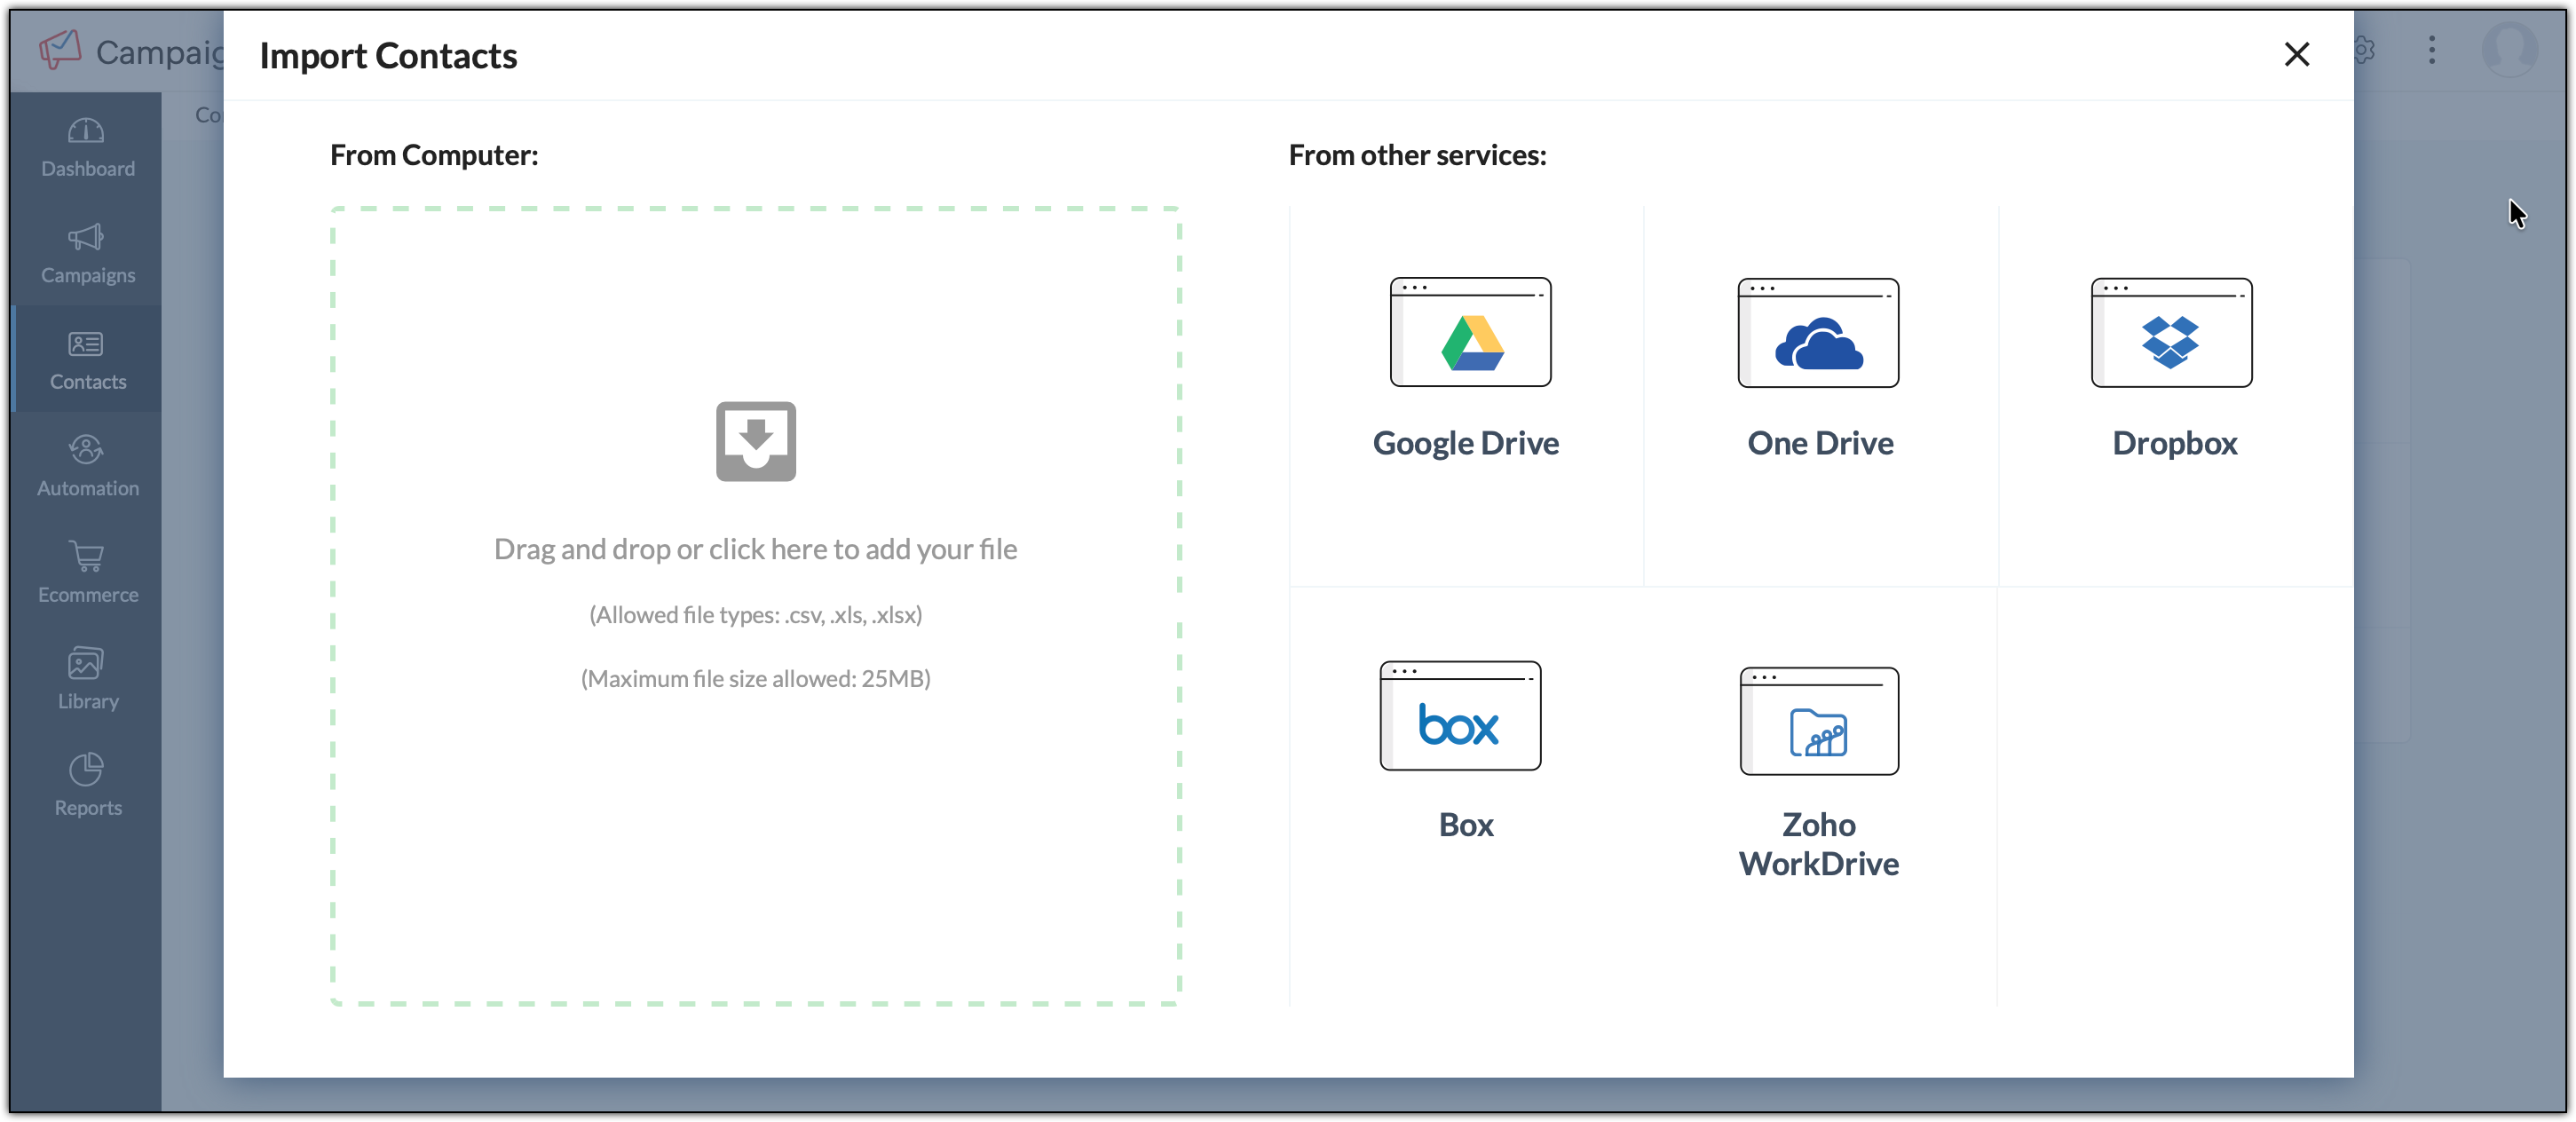The image size is (2576, 1122).
Task: Click drag and drop file upload text
Action: click(755, 549)
